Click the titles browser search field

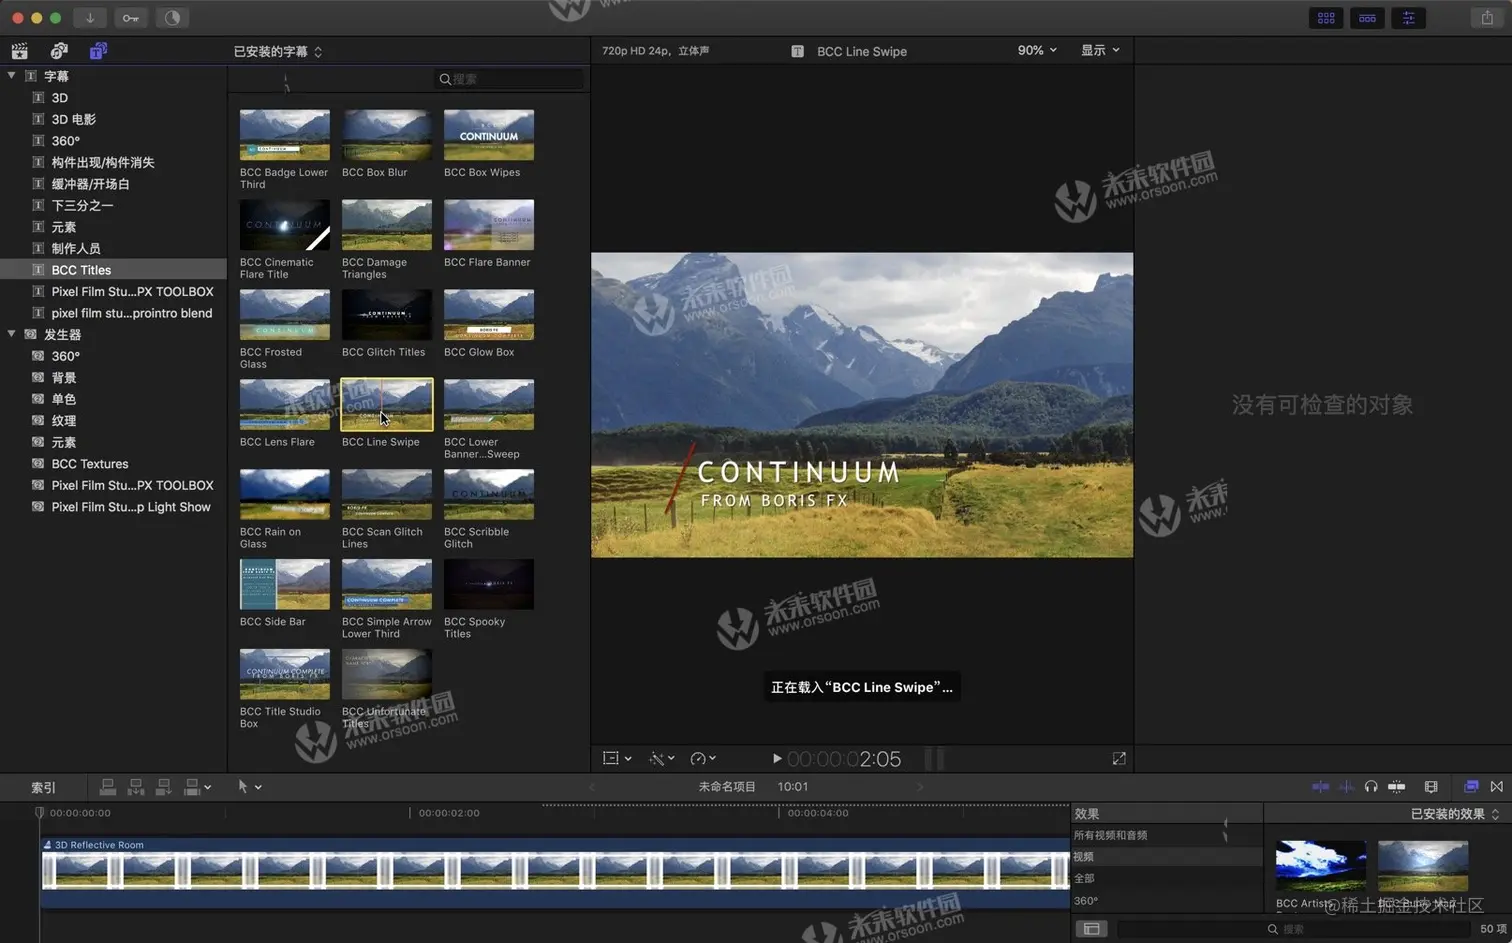pyautogui.click(x=509, y=79)
